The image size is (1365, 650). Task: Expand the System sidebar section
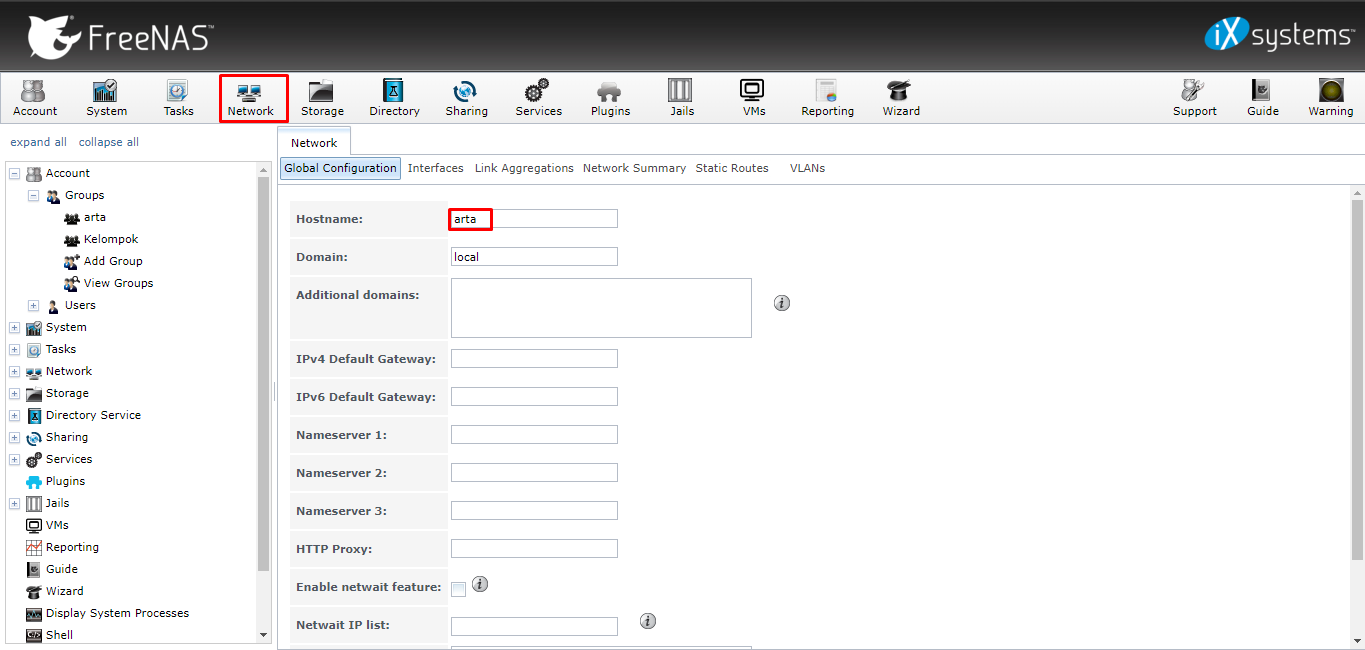click(x=13, y=327)
